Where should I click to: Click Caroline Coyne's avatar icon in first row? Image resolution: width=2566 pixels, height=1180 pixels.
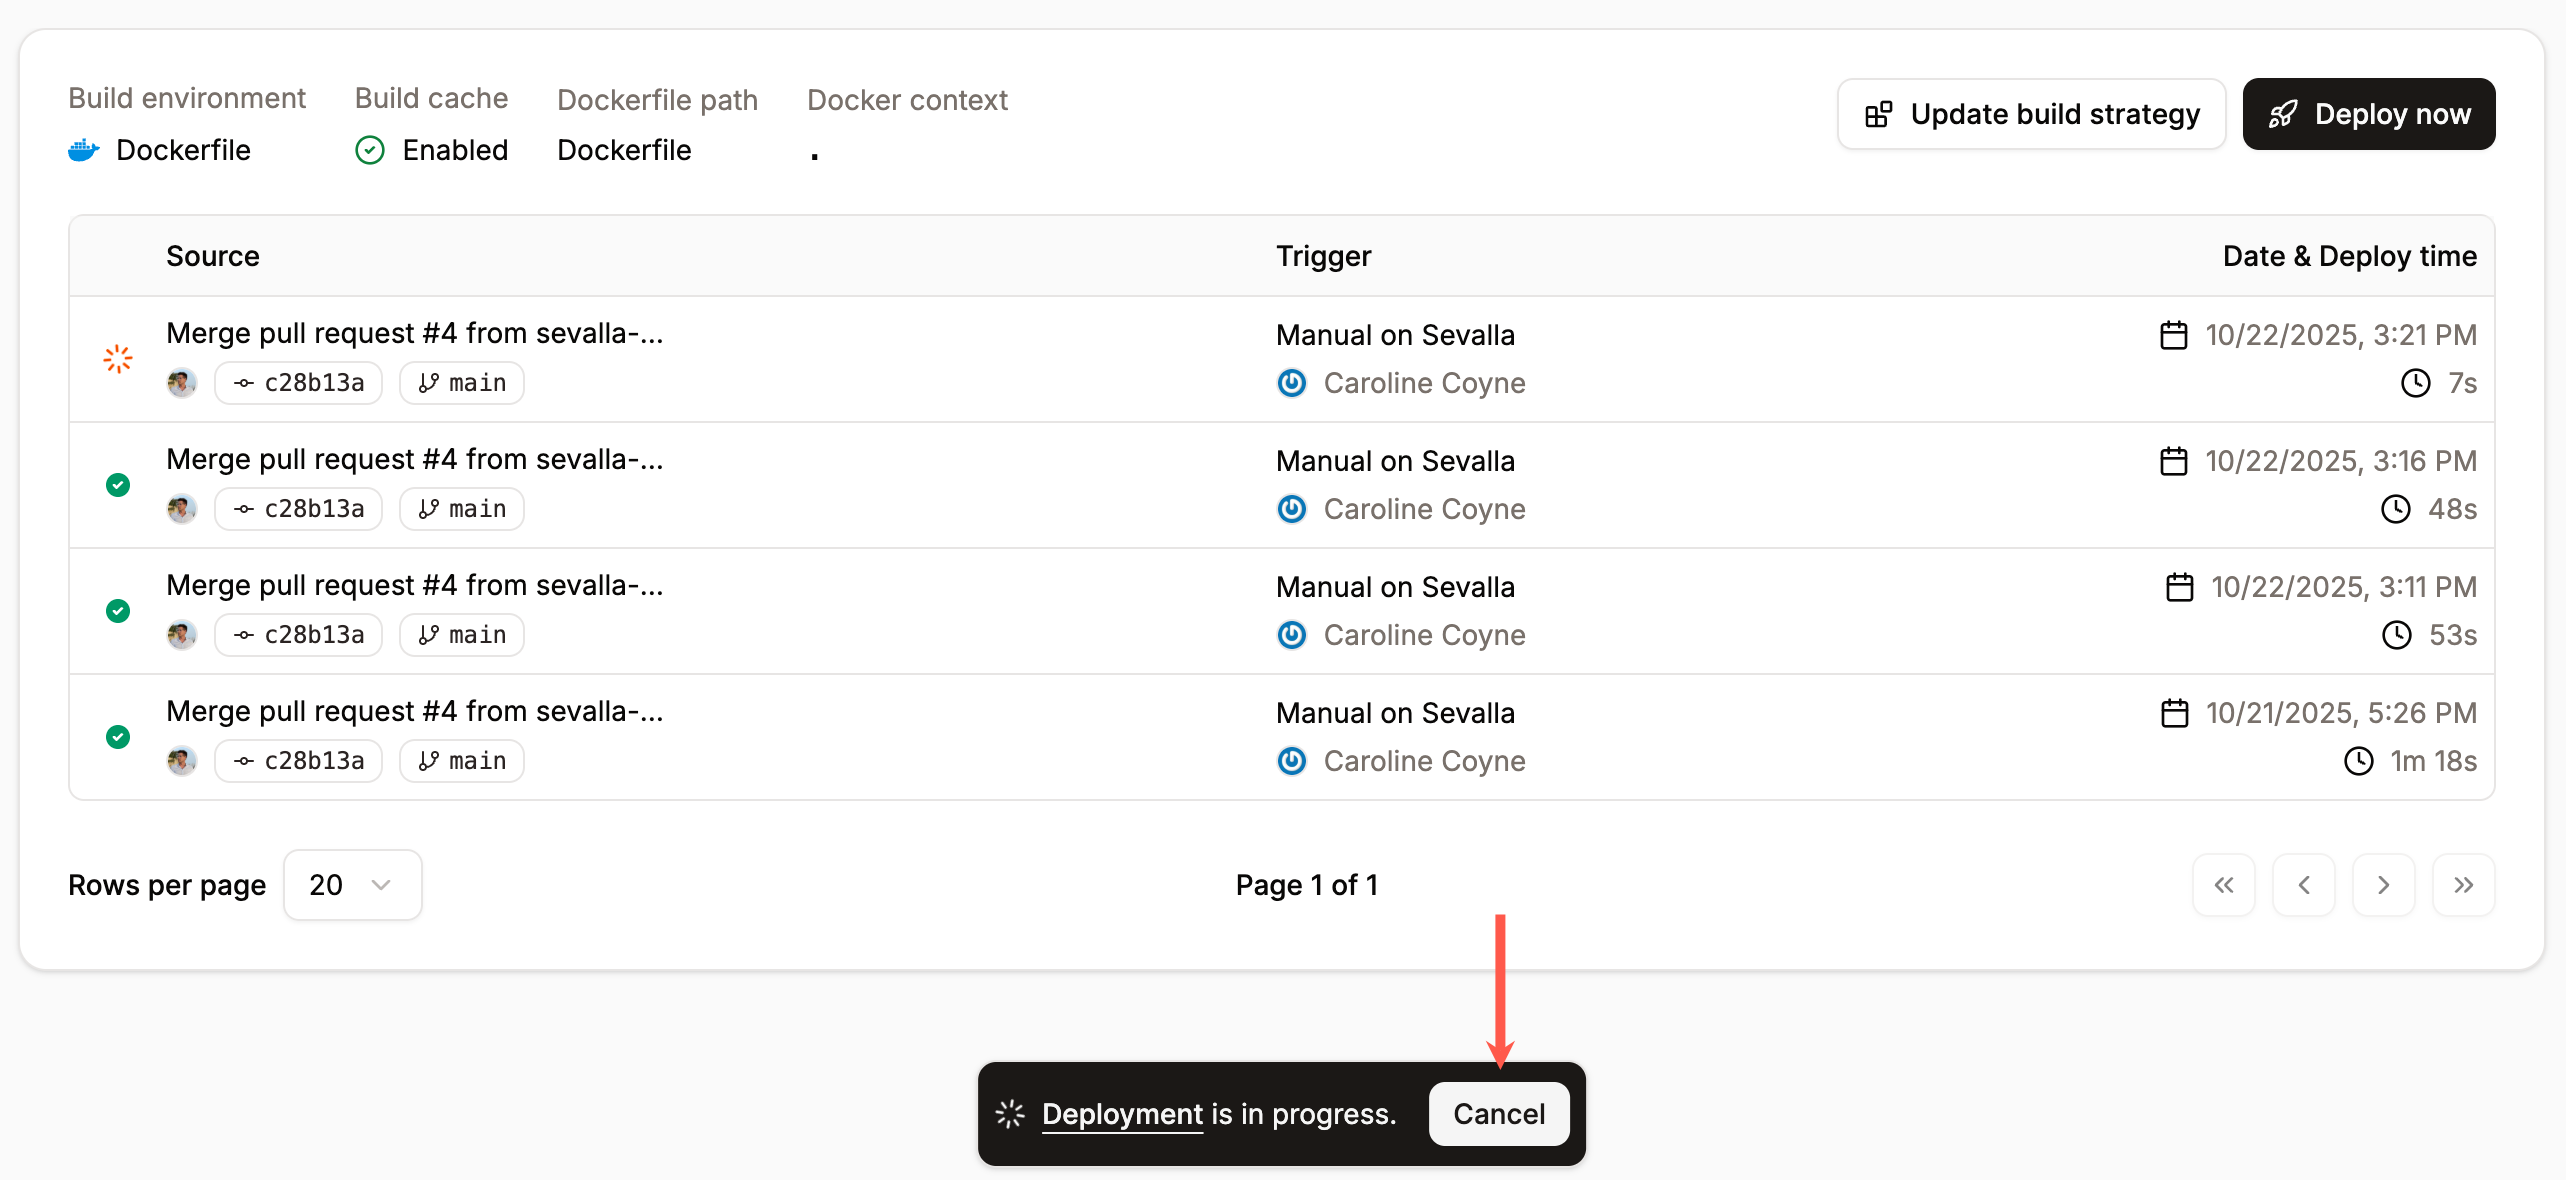pyautogui.click(x=1292, y=383)
